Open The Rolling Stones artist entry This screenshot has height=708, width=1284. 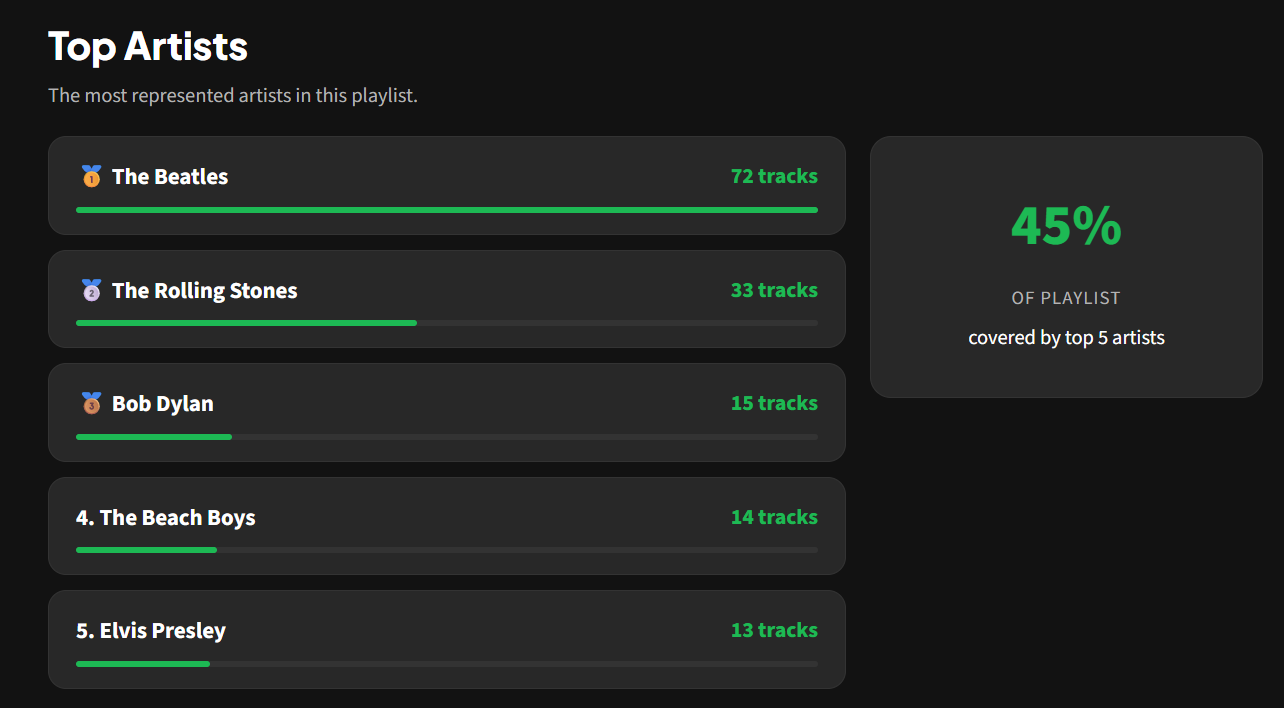click(204, 291)
